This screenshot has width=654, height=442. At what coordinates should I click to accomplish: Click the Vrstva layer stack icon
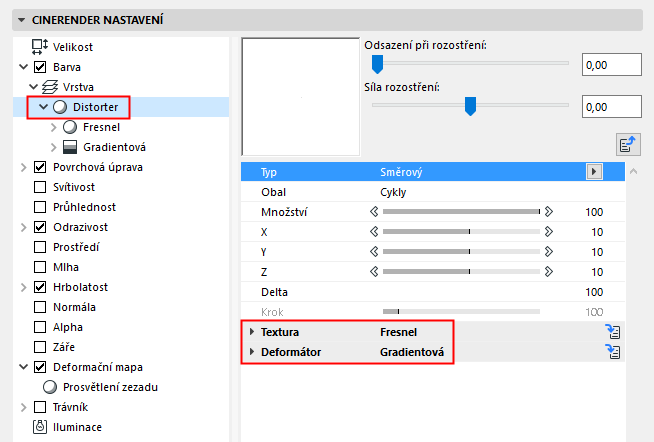pos(50,87)
